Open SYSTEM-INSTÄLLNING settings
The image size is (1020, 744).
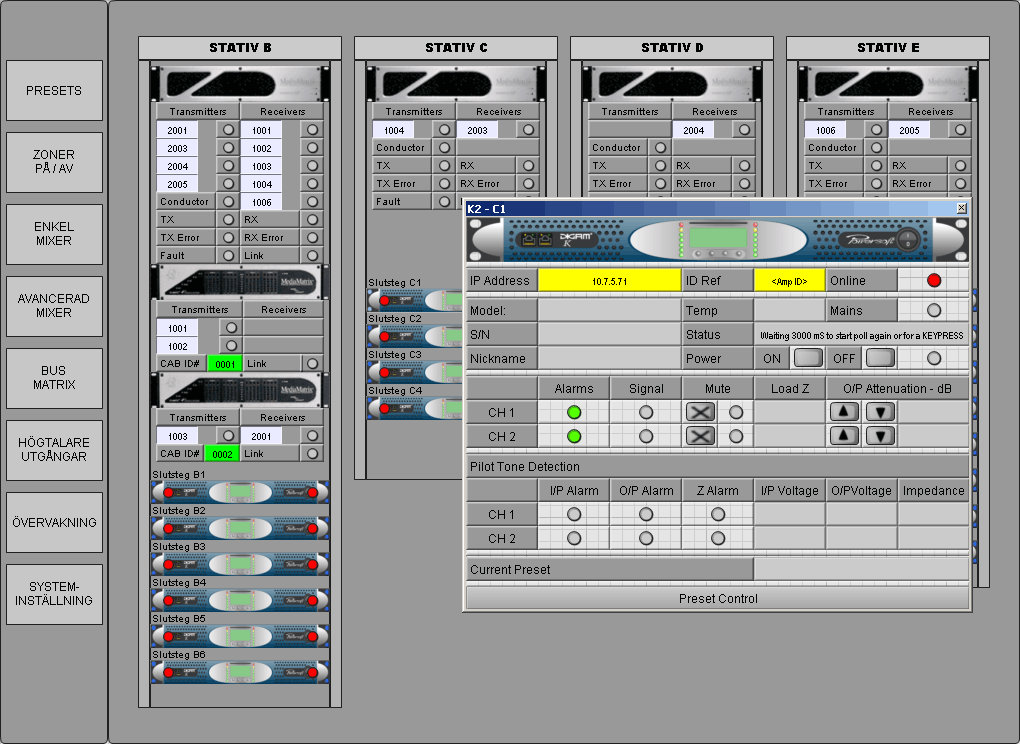click(x=54, y=594)
